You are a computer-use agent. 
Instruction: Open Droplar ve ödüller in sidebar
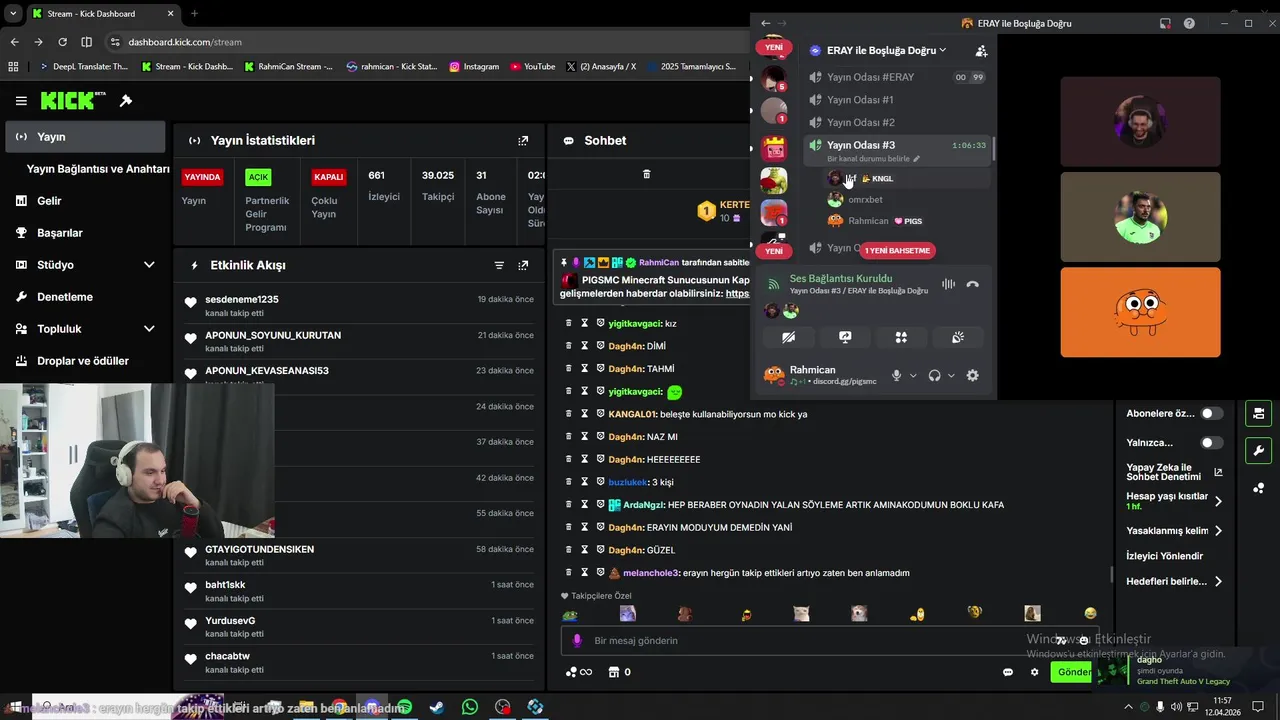(x=85, y=361)
